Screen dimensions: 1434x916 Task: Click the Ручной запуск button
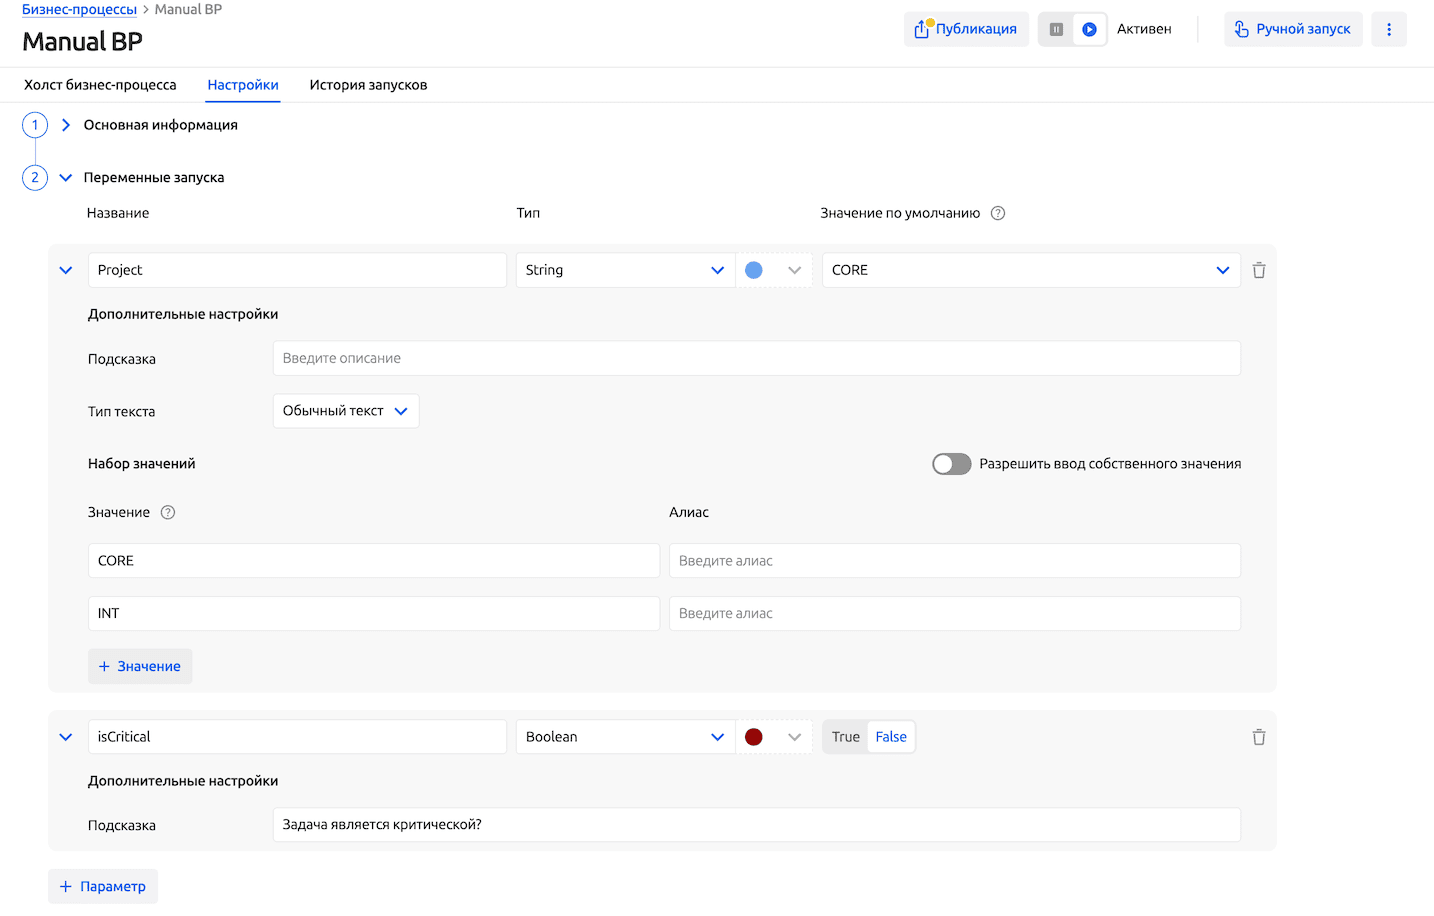point(1292,30)
